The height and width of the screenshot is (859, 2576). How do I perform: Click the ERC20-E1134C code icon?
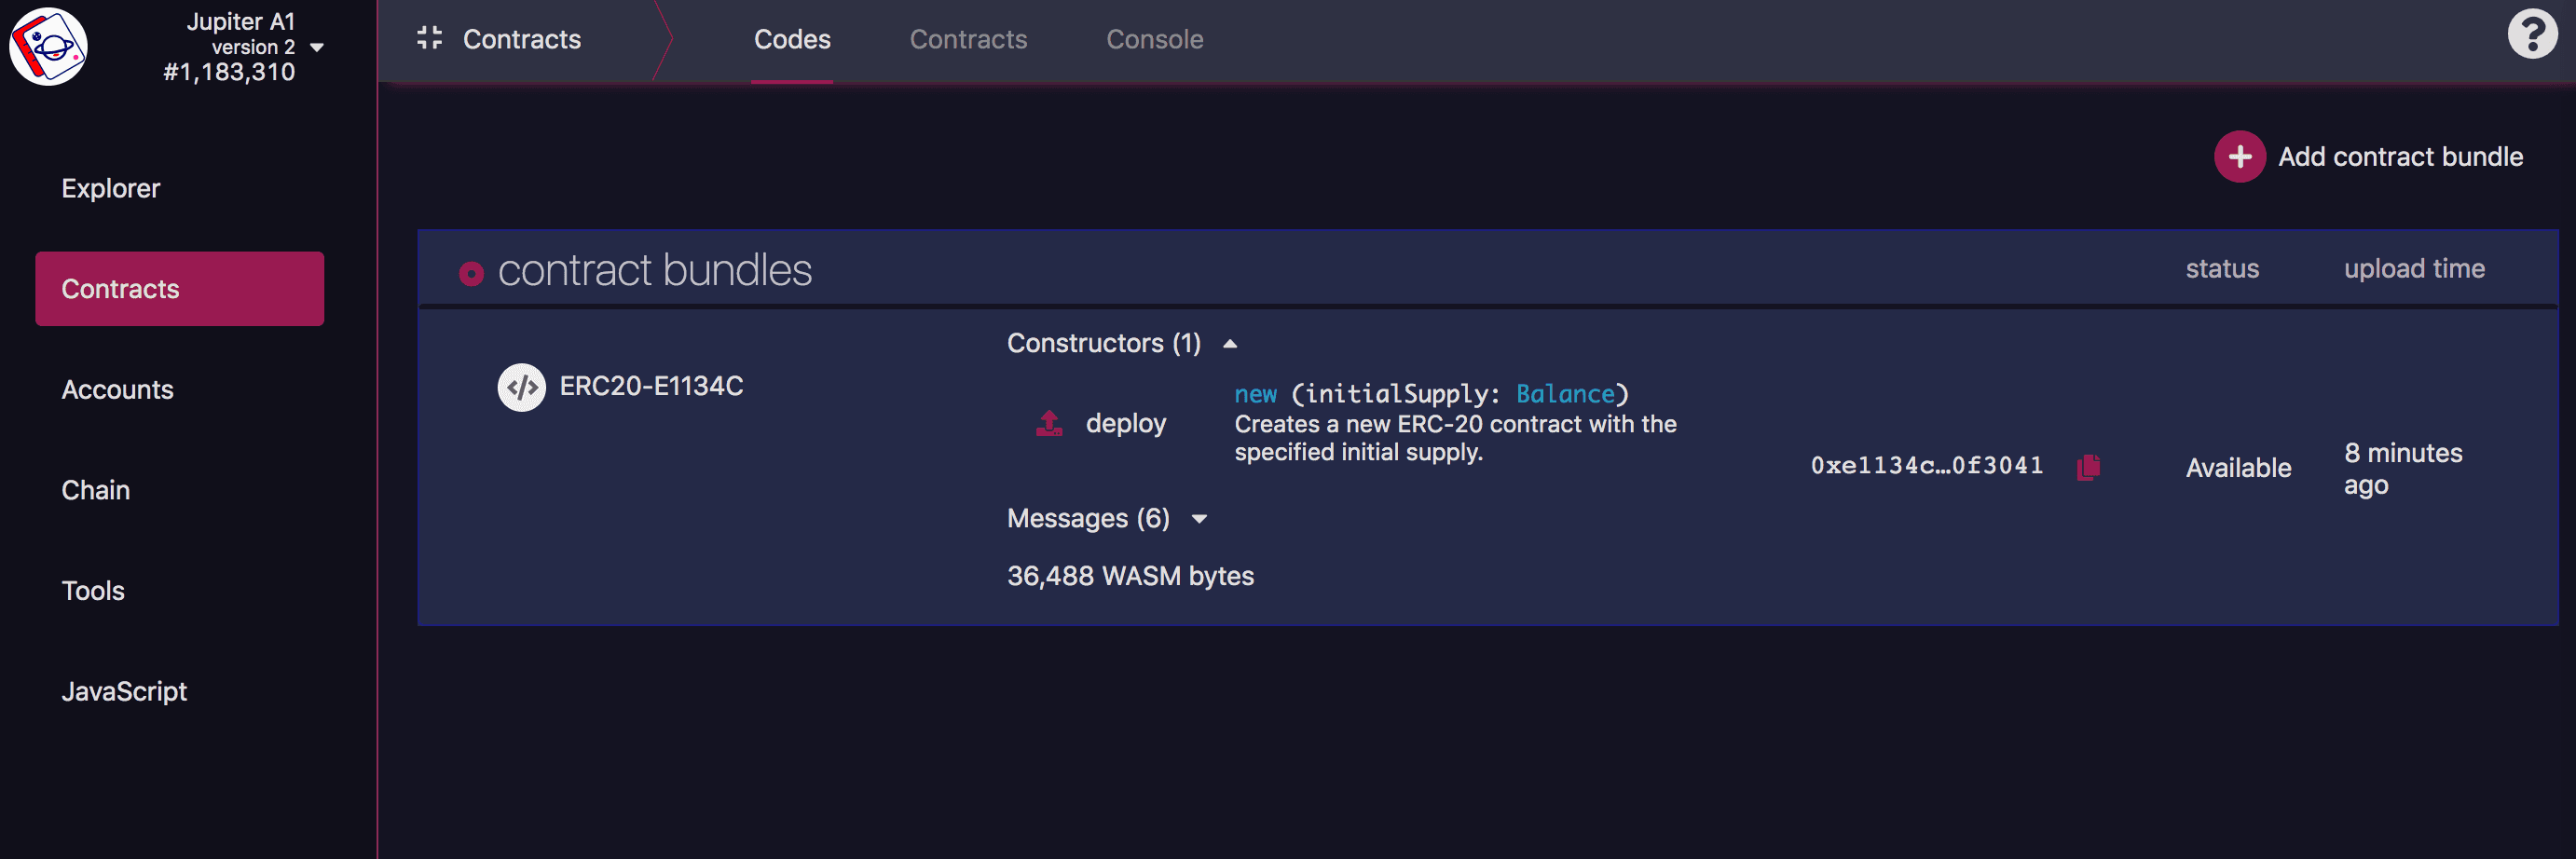(521, 387)
